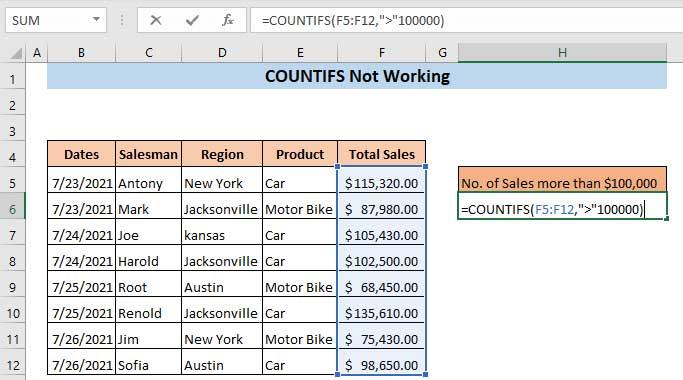The image size is (683, 380).
Task: Click the COUNTIFS Not Working title cell
Action: 357,76
